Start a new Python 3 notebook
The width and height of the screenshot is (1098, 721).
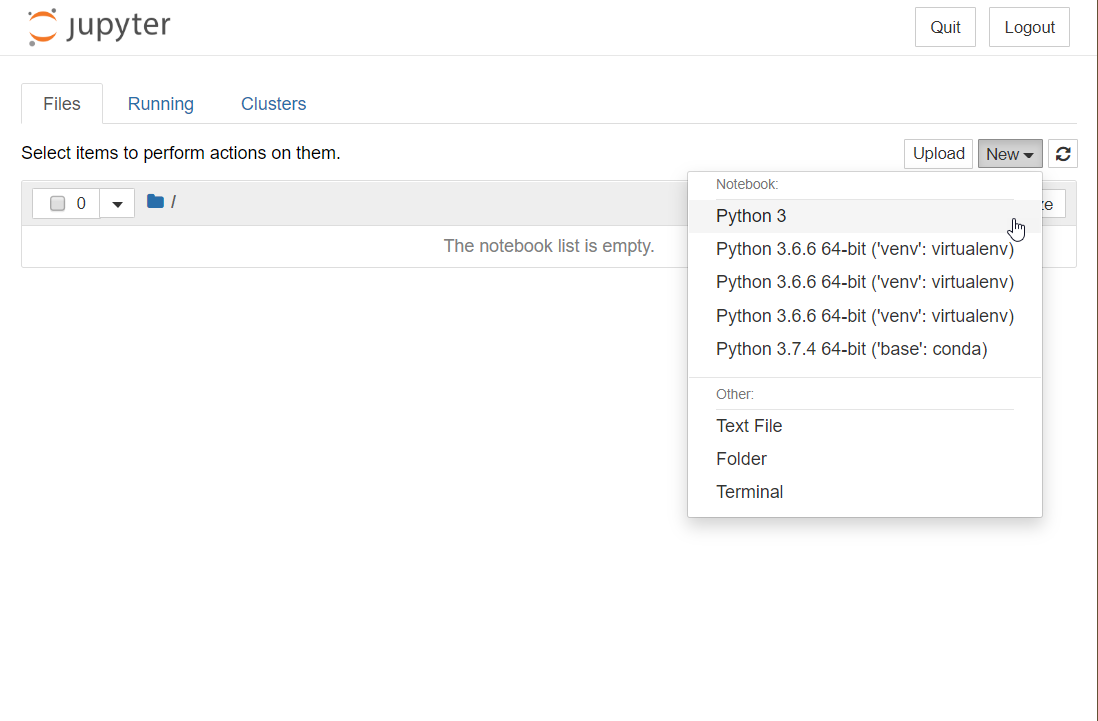[751, 215]
